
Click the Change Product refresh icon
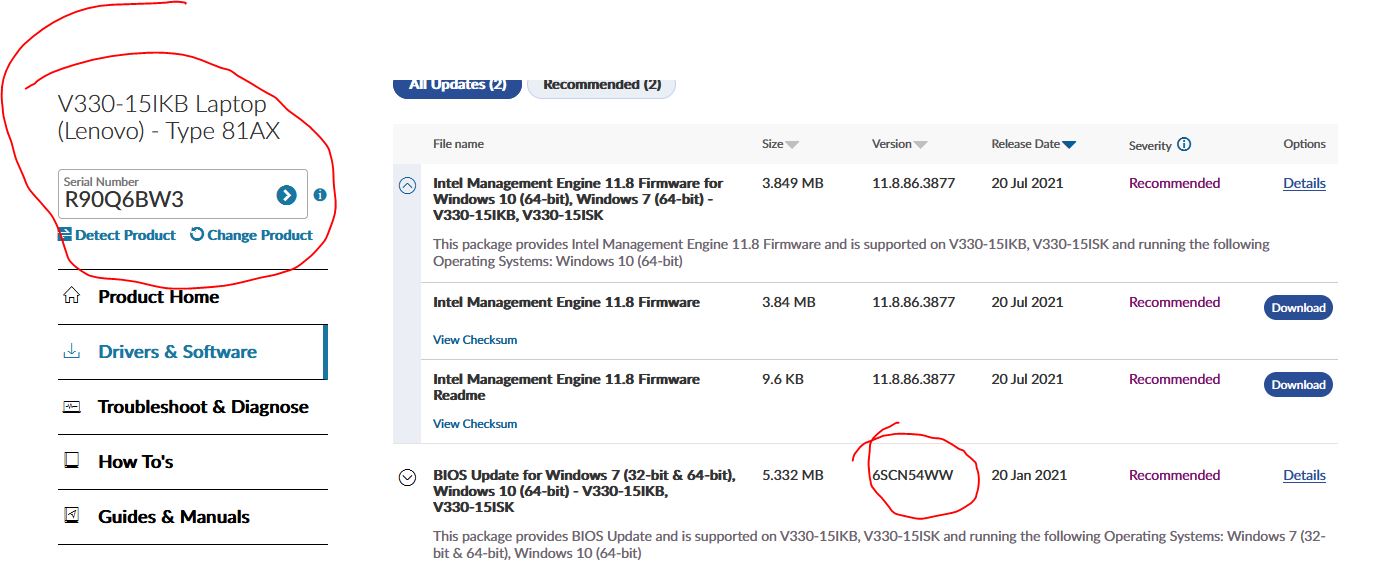197,235
